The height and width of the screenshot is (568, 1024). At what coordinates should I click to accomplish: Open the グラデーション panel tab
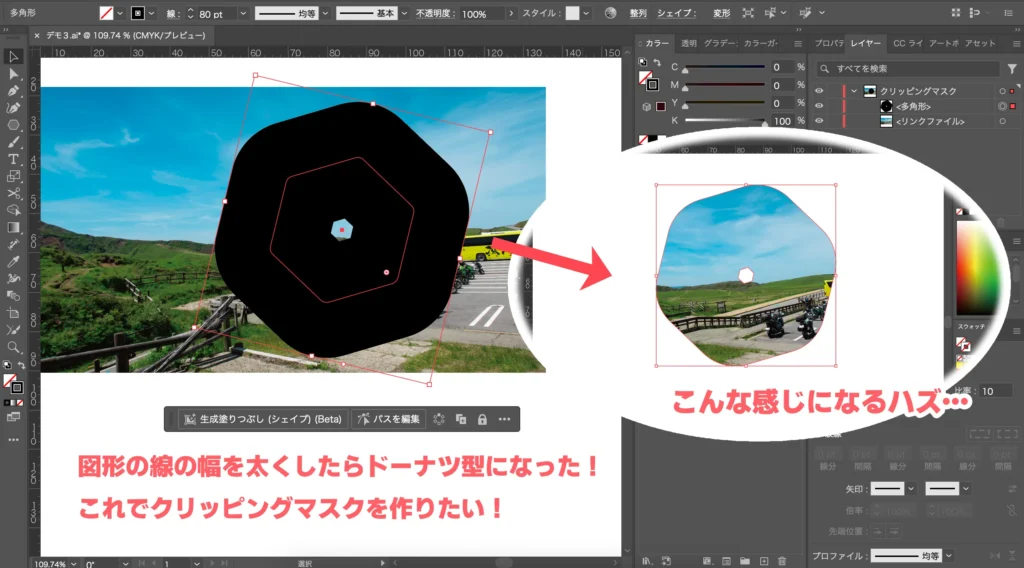click(719, 44)
